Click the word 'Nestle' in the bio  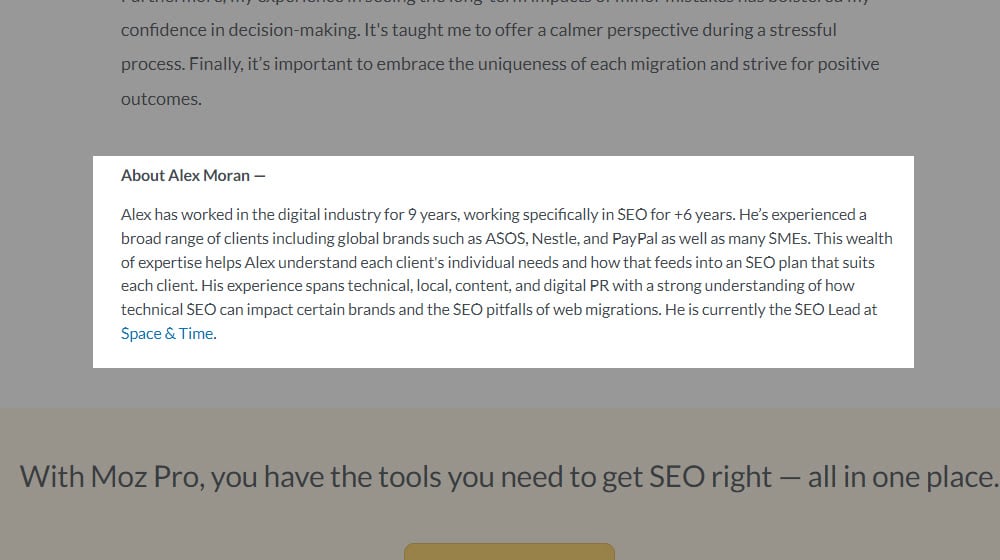[555, 238]
